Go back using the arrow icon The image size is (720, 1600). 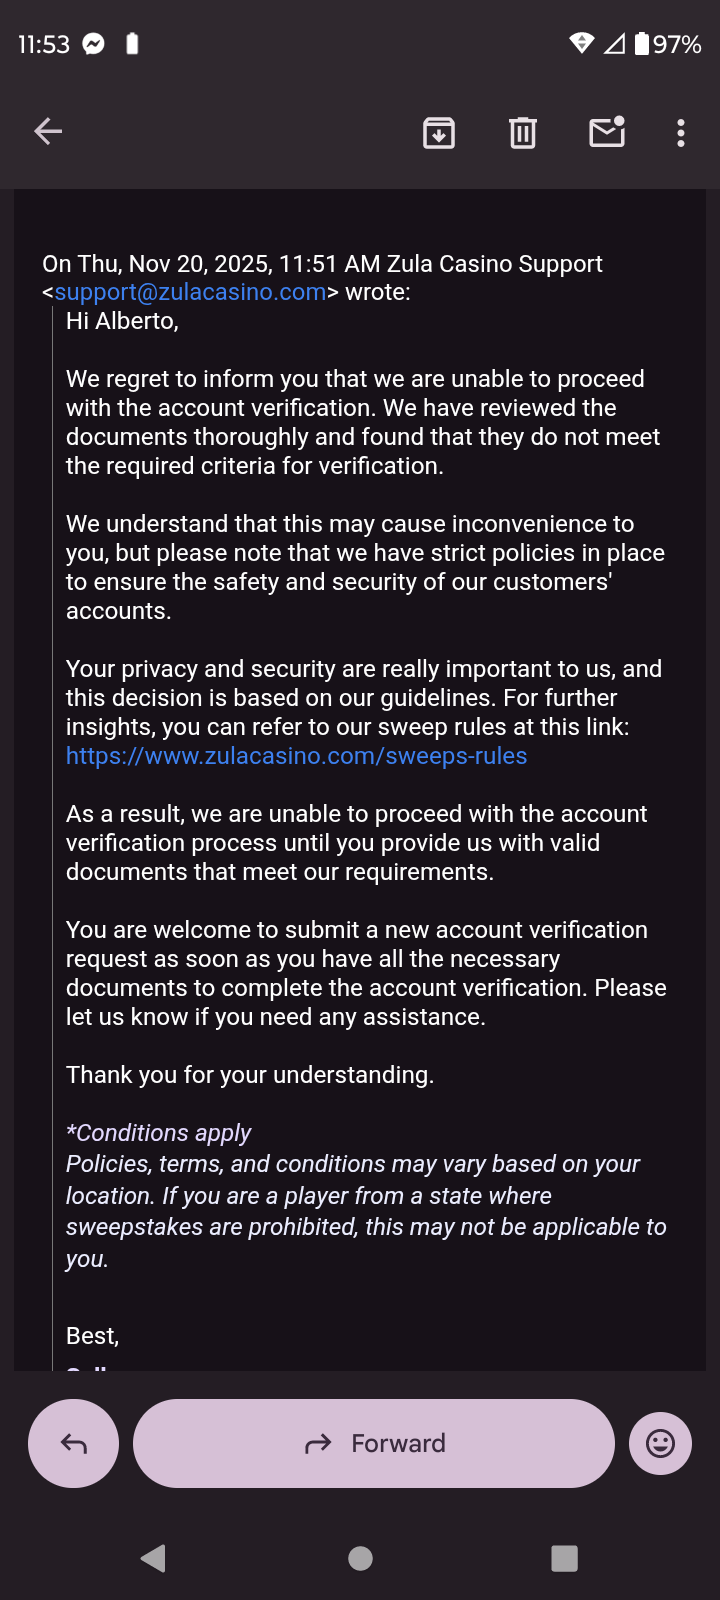(48, 131)
